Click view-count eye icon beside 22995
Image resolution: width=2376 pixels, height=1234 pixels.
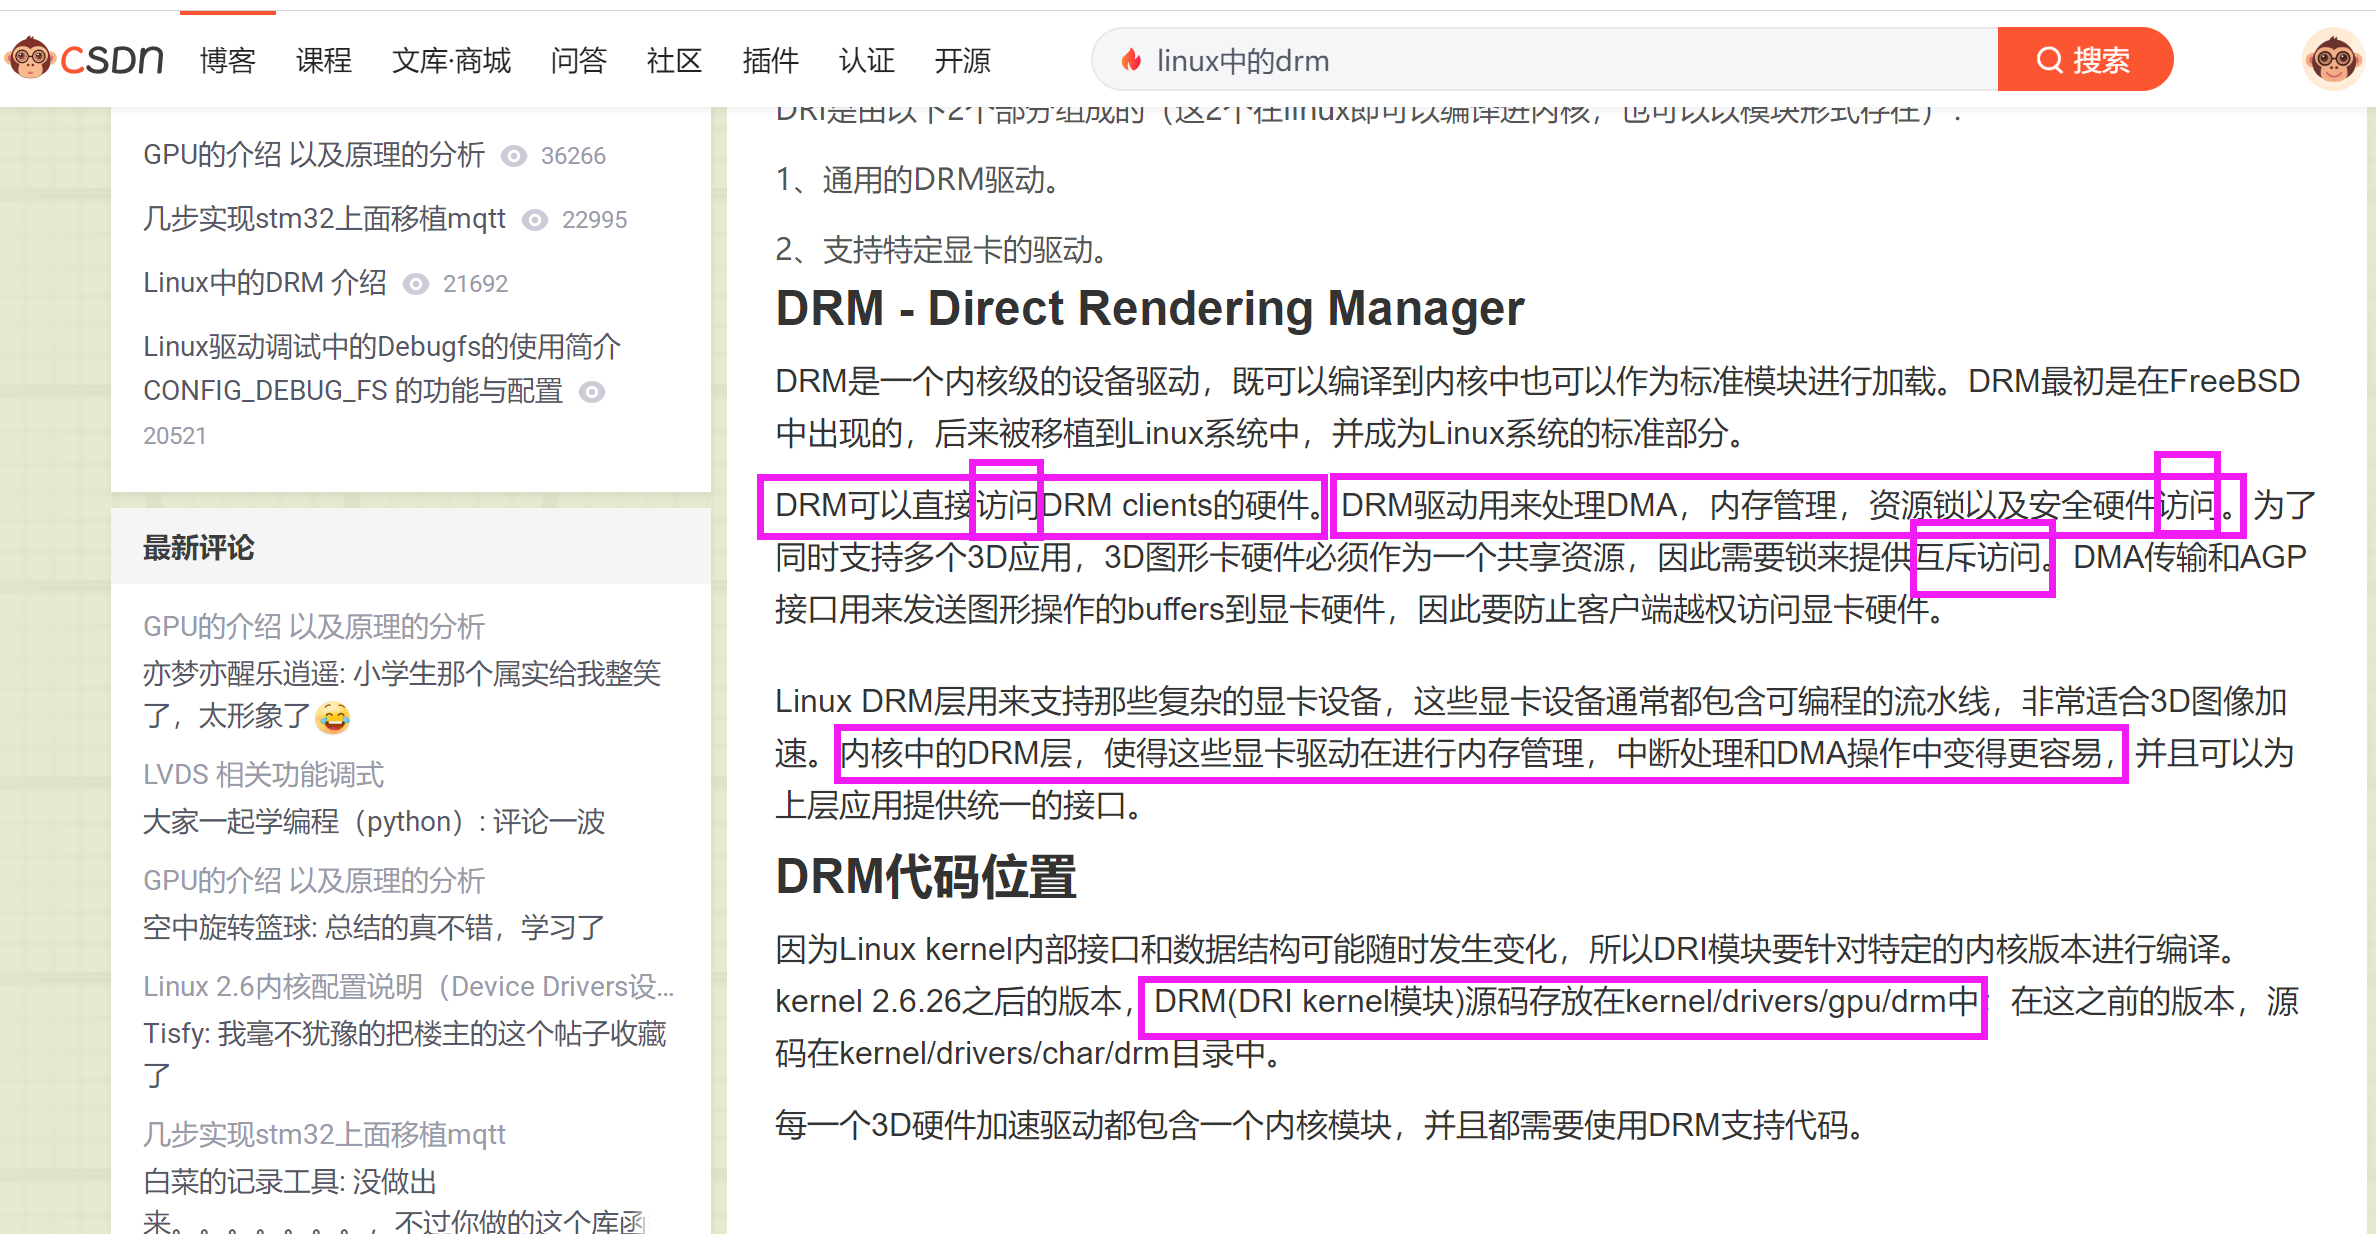[536, 220]
